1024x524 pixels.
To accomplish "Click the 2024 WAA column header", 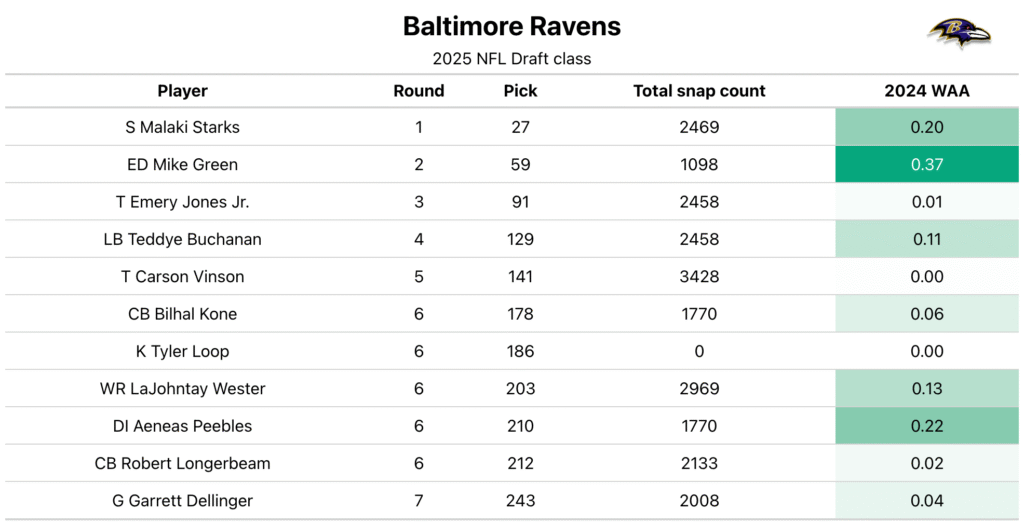I will tap(927, 91).
